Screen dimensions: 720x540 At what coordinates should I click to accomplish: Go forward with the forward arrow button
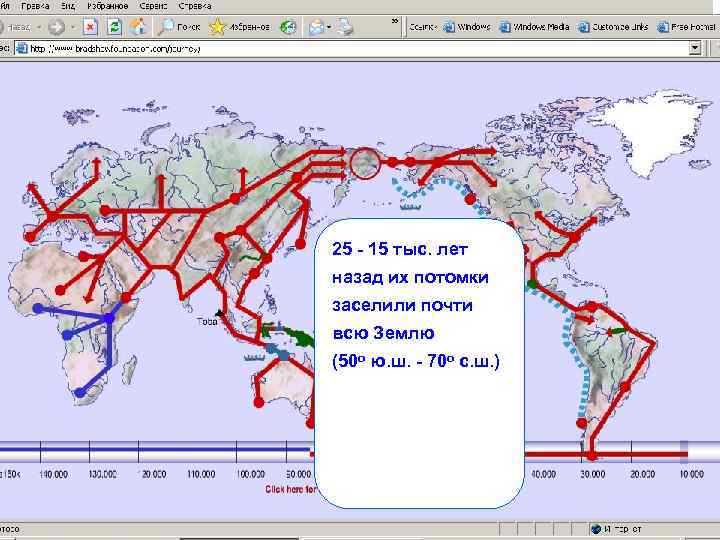[56, 27]
